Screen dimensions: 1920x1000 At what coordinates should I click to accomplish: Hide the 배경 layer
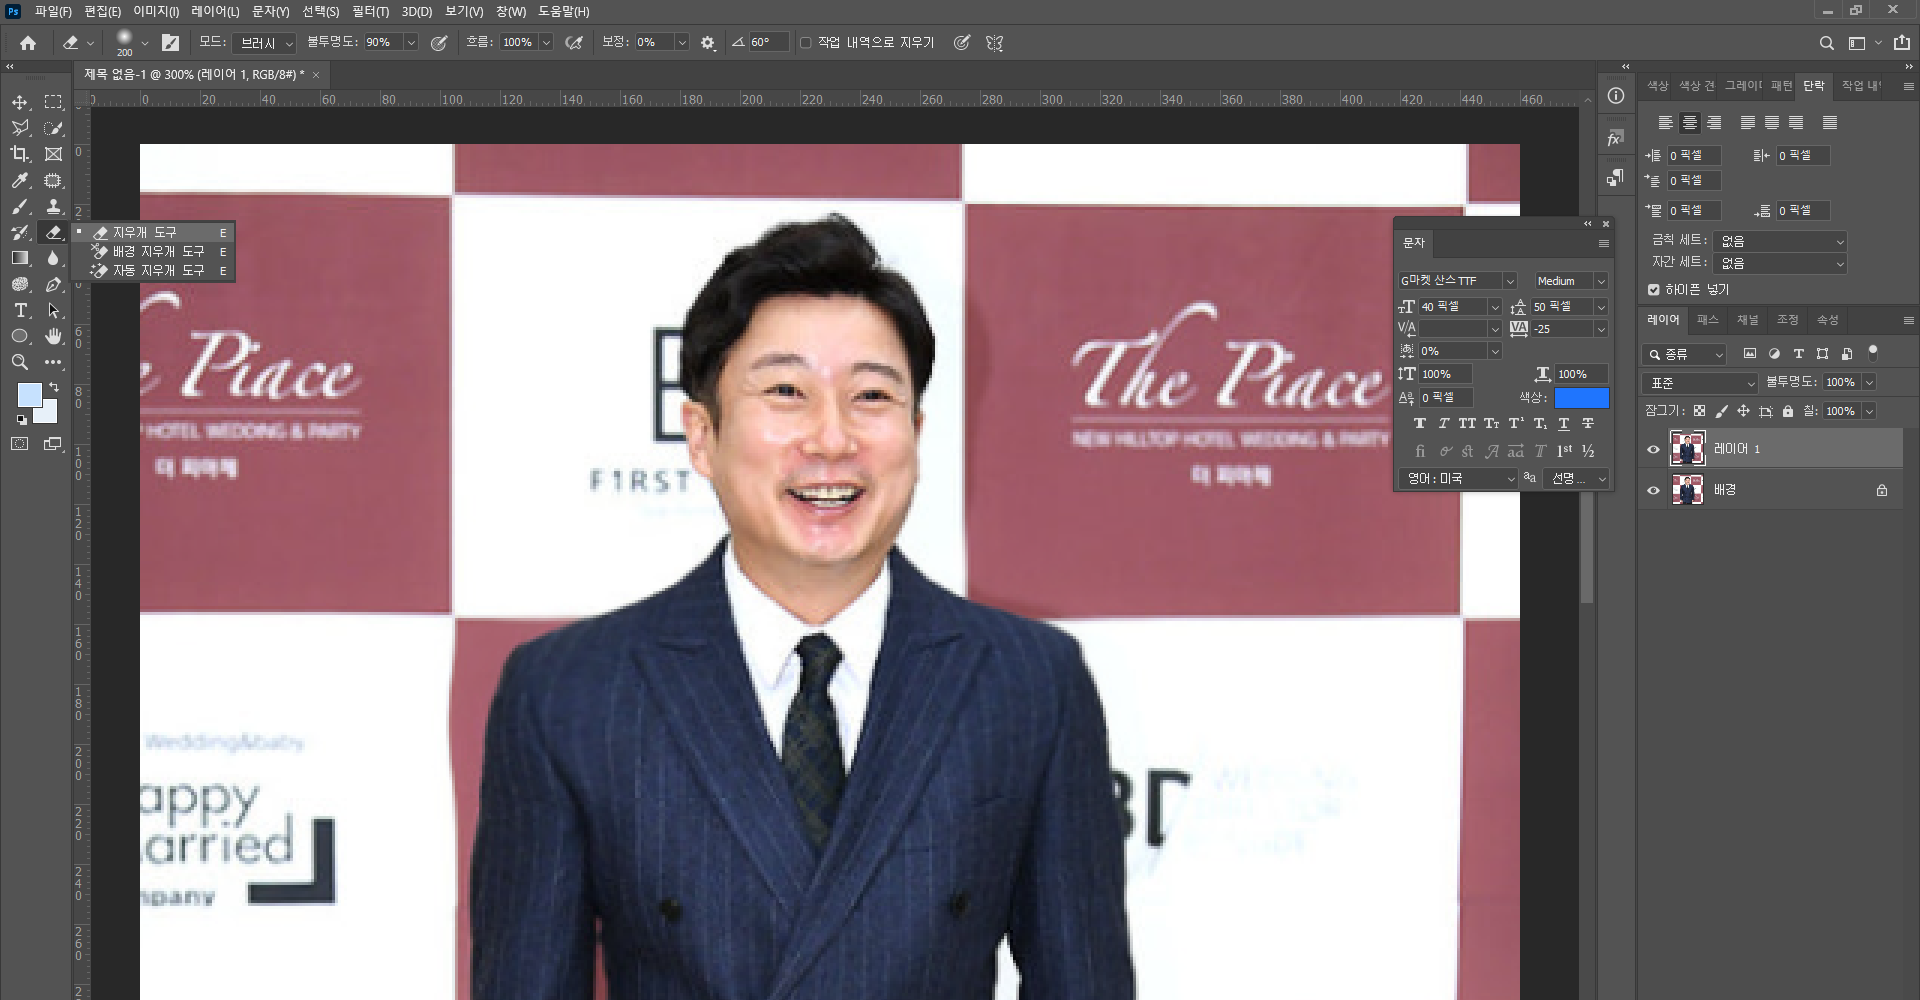click(1653, 490)
